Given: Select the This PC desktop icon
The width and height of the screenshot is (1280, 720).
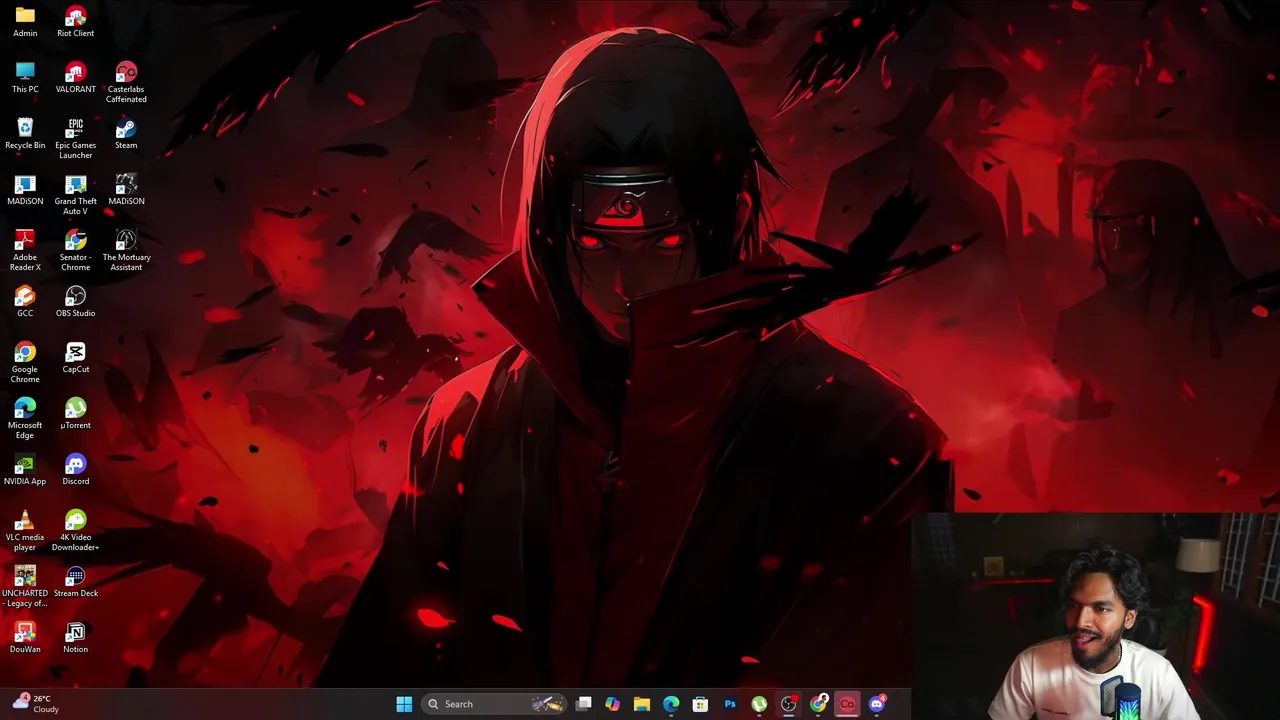Looking at the screenshot, I should tap(25, 78).
